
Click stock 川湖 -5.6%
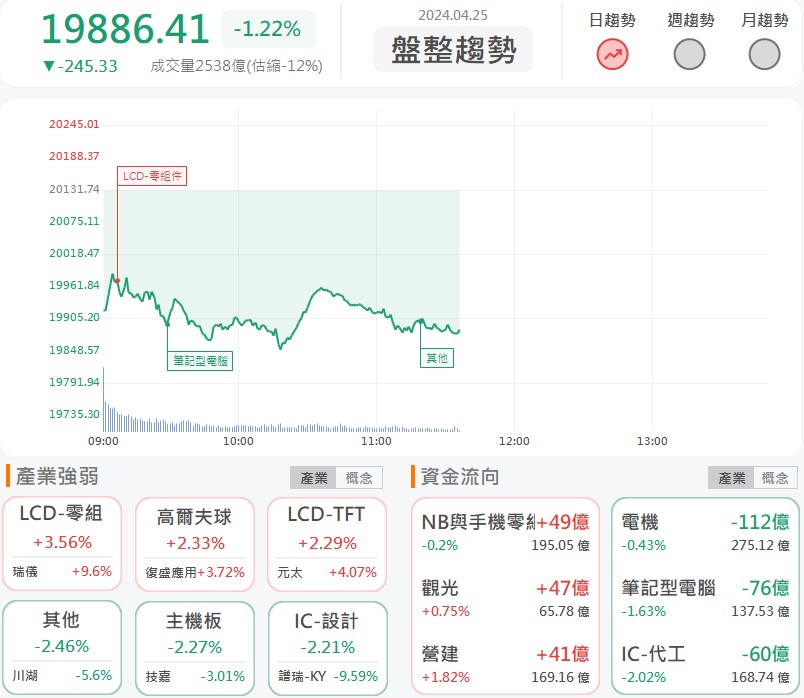[62, 675]
